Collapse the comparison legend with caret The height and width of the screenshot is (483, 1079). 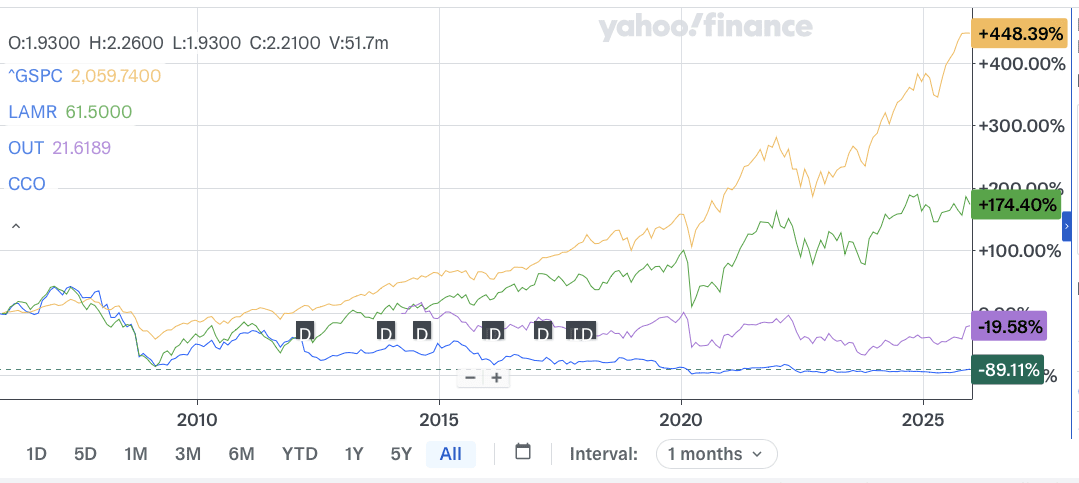(15, 227)
